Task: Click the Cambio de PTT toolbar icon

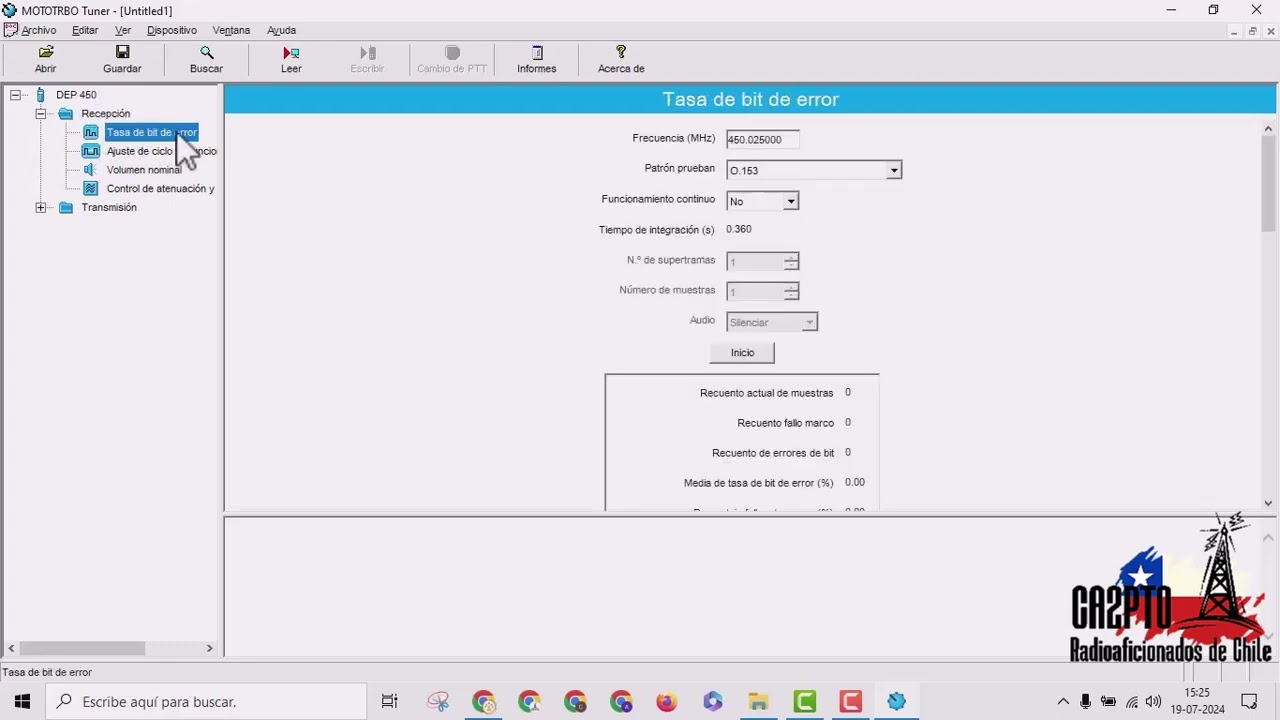Action: click(452, 52)
